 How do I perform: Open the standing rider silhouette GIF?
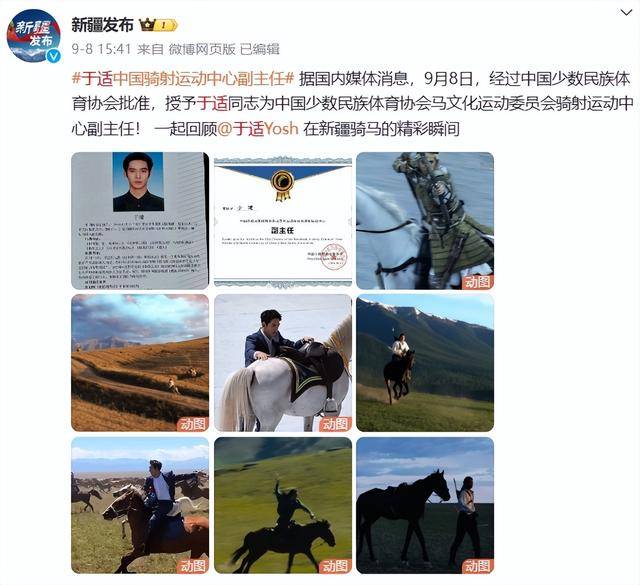click(283, 505)
